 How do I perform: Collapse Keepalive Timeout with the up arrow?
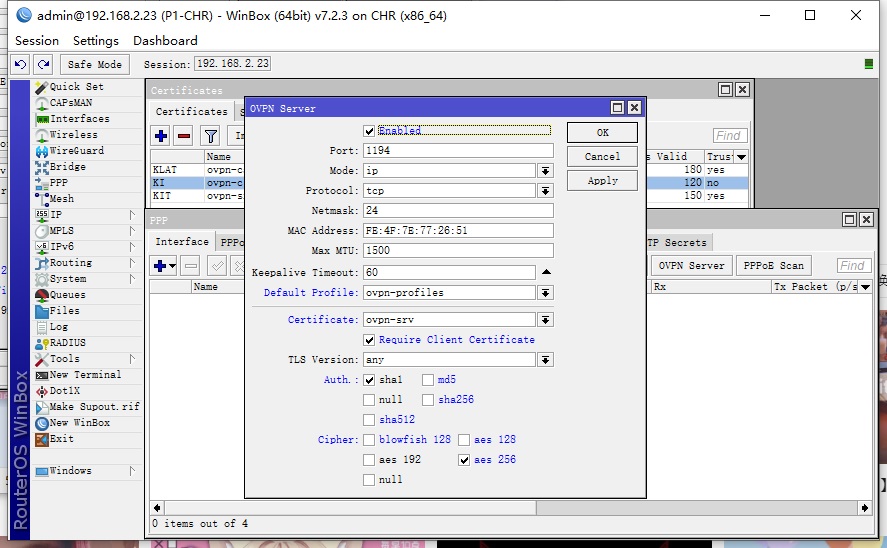(546, 272)
